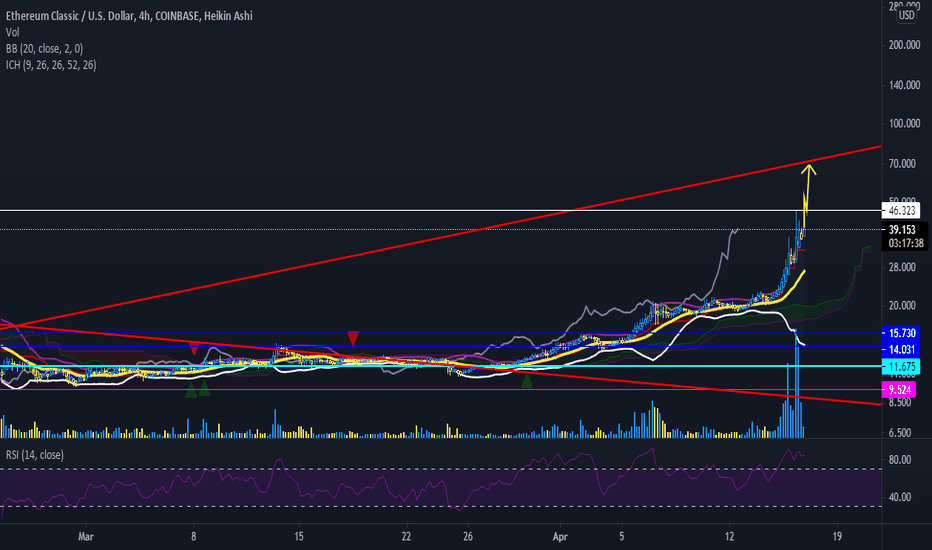Click the Ethereum Classic / U.S. Dollar chart title

click(x=129, y=16)
